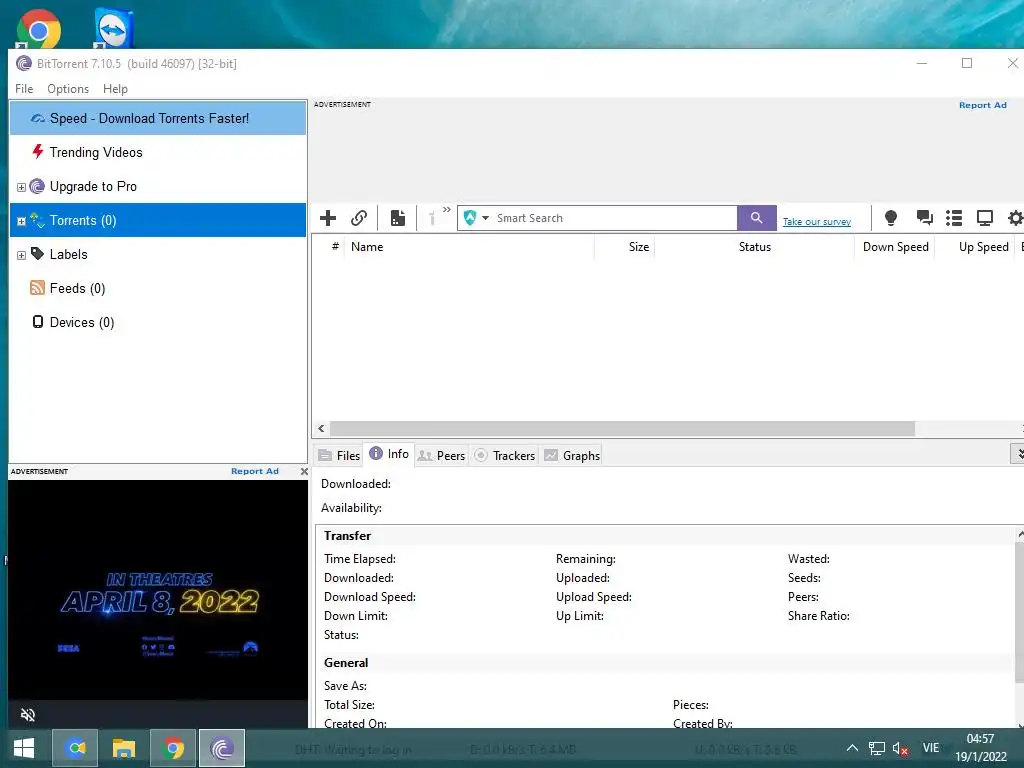The width and height of the screenshot is (1024, 768).
Task: Click the muted volume tray icon
Action: point(900,748)
